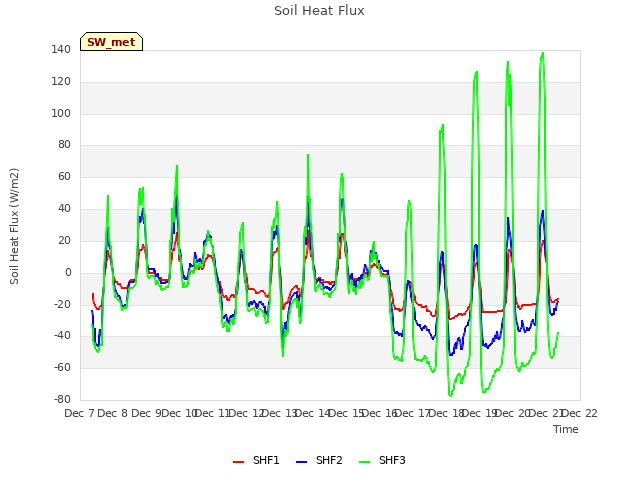Click the 60 y-axis tick label

[x=64, y=177]
